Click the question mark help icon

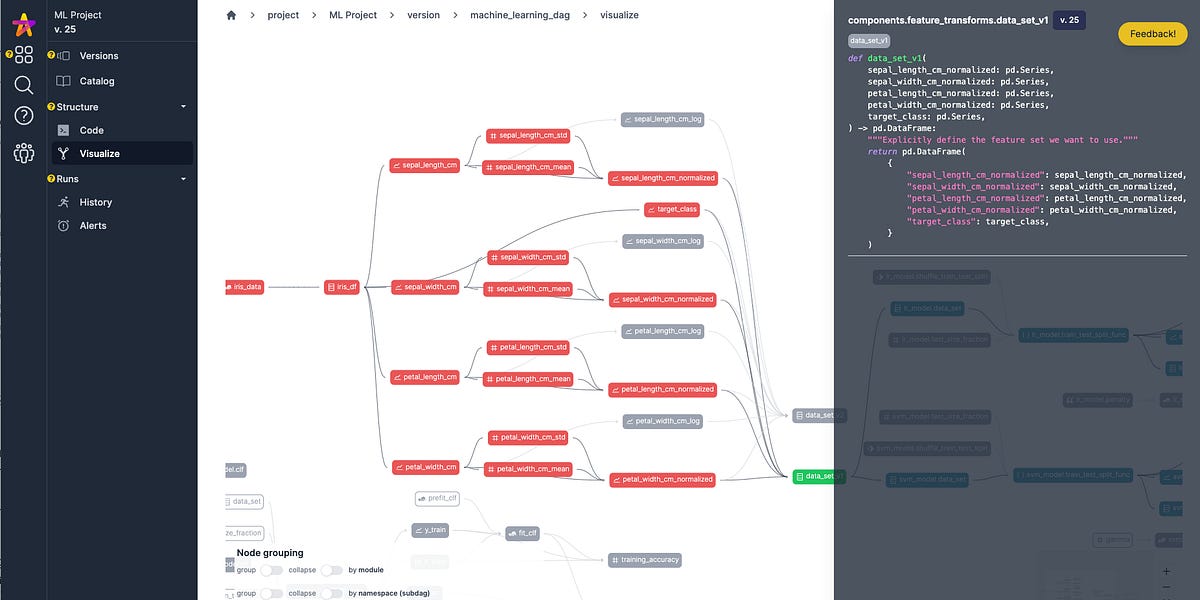coord(22,115)
